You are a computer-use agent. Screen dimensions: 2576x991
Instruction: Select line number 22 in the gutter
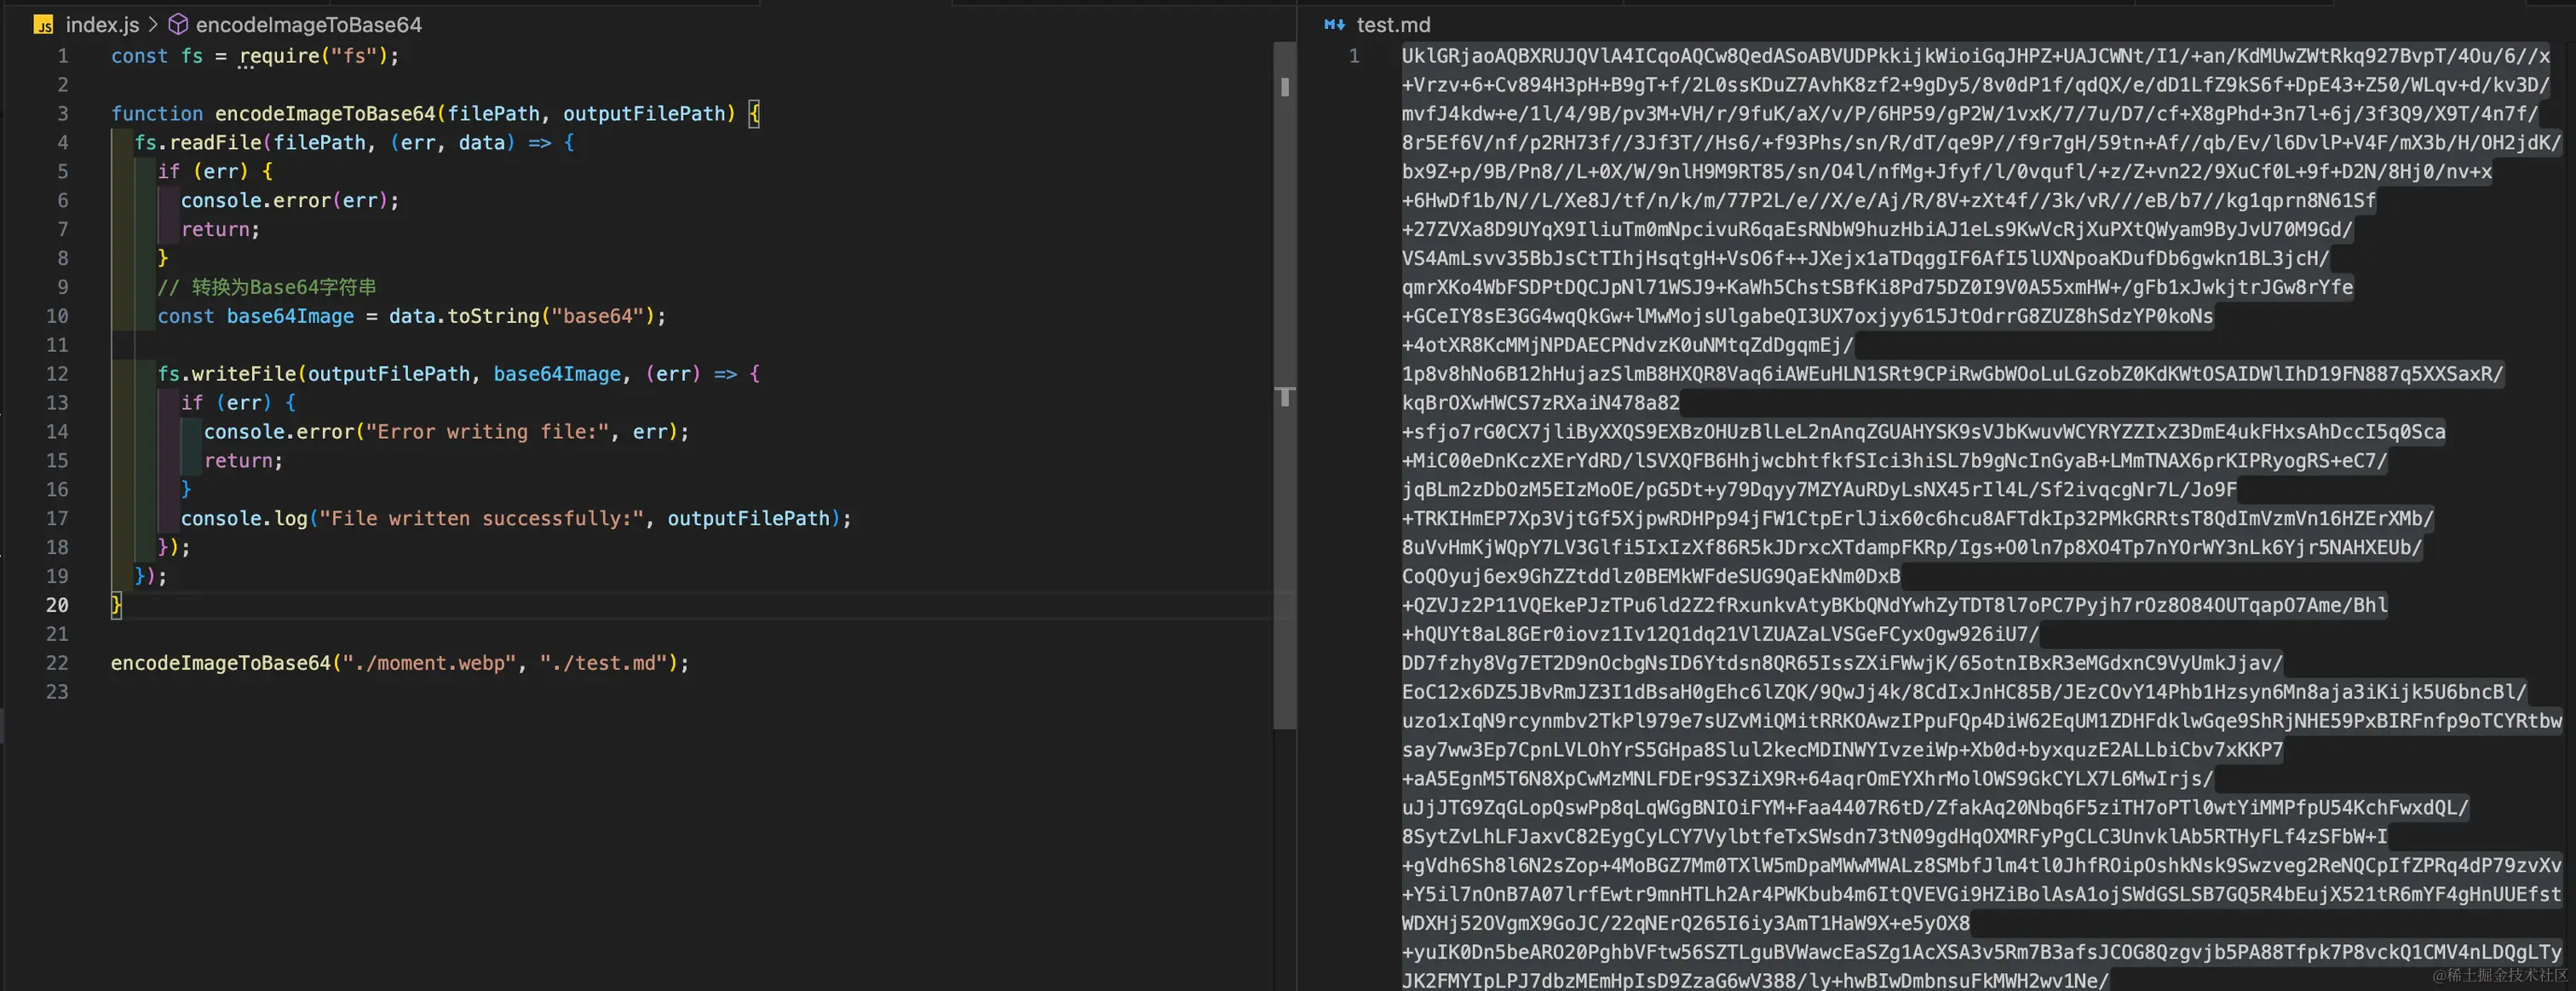point(57,662)
